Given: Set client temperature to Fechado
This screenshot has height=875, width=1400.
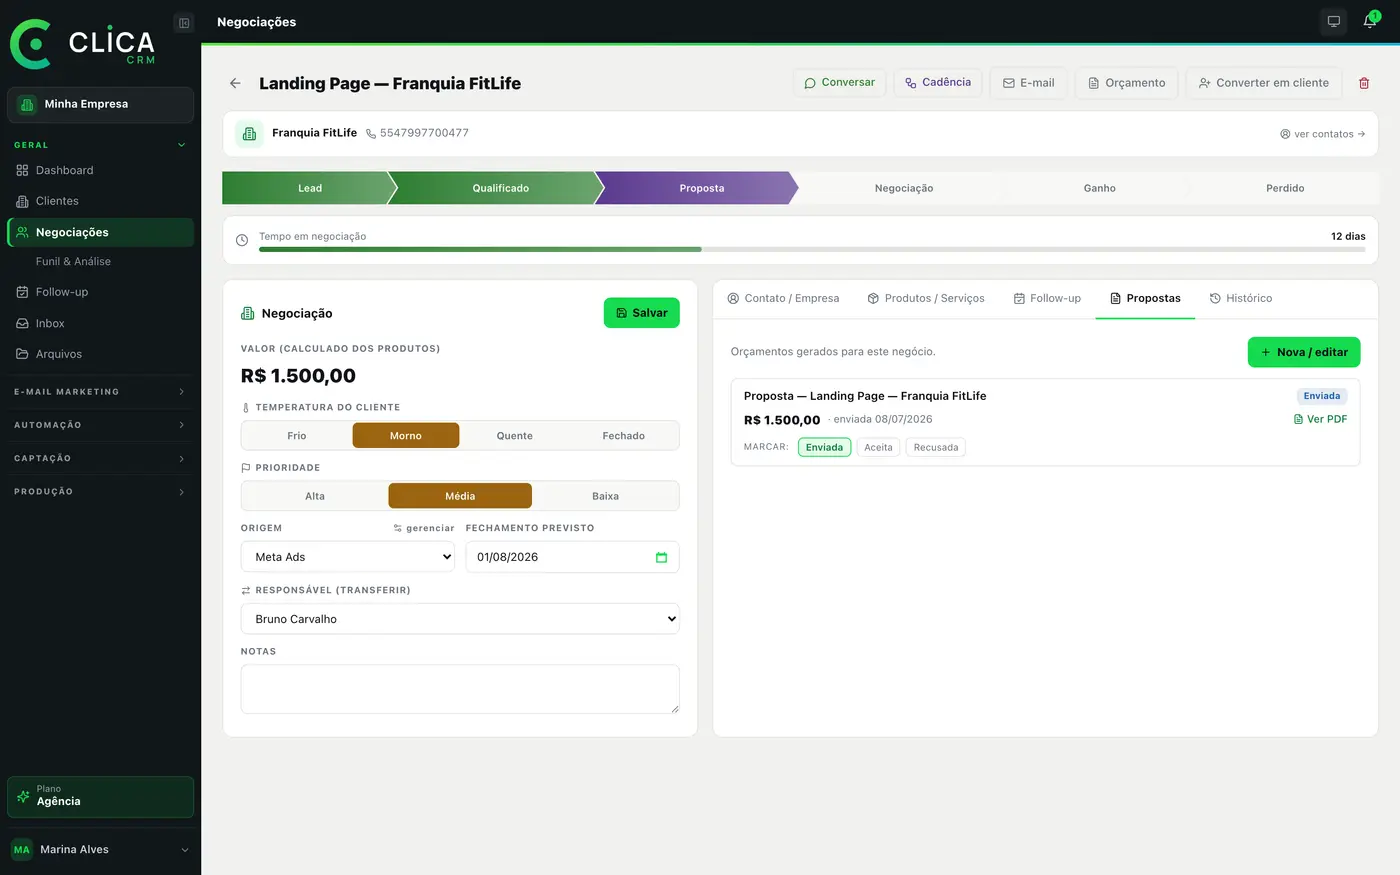Looking at the screenshot, I should 624,435.
